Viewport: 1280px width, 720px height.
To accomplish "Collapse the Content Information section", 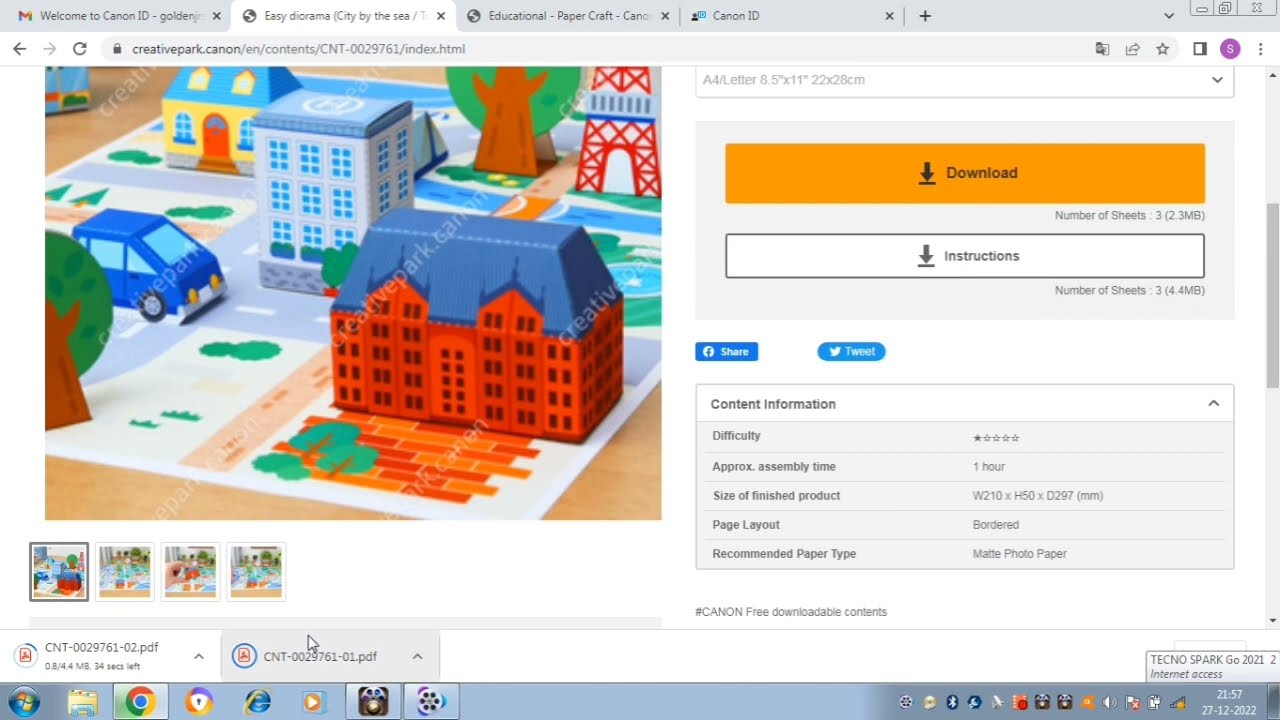I will [x=1213, y=404].
